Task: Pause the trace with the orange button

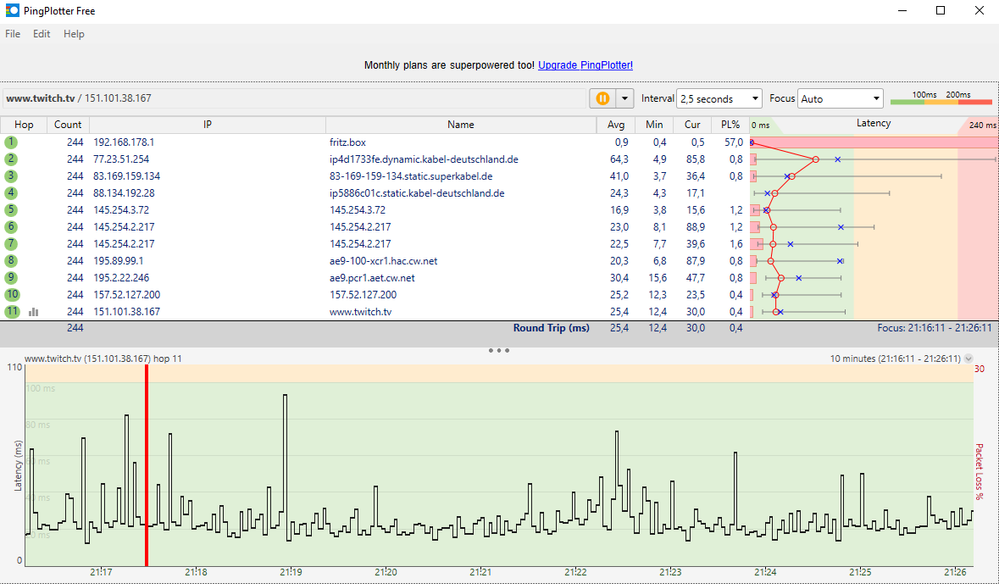Action: [603, 98]
